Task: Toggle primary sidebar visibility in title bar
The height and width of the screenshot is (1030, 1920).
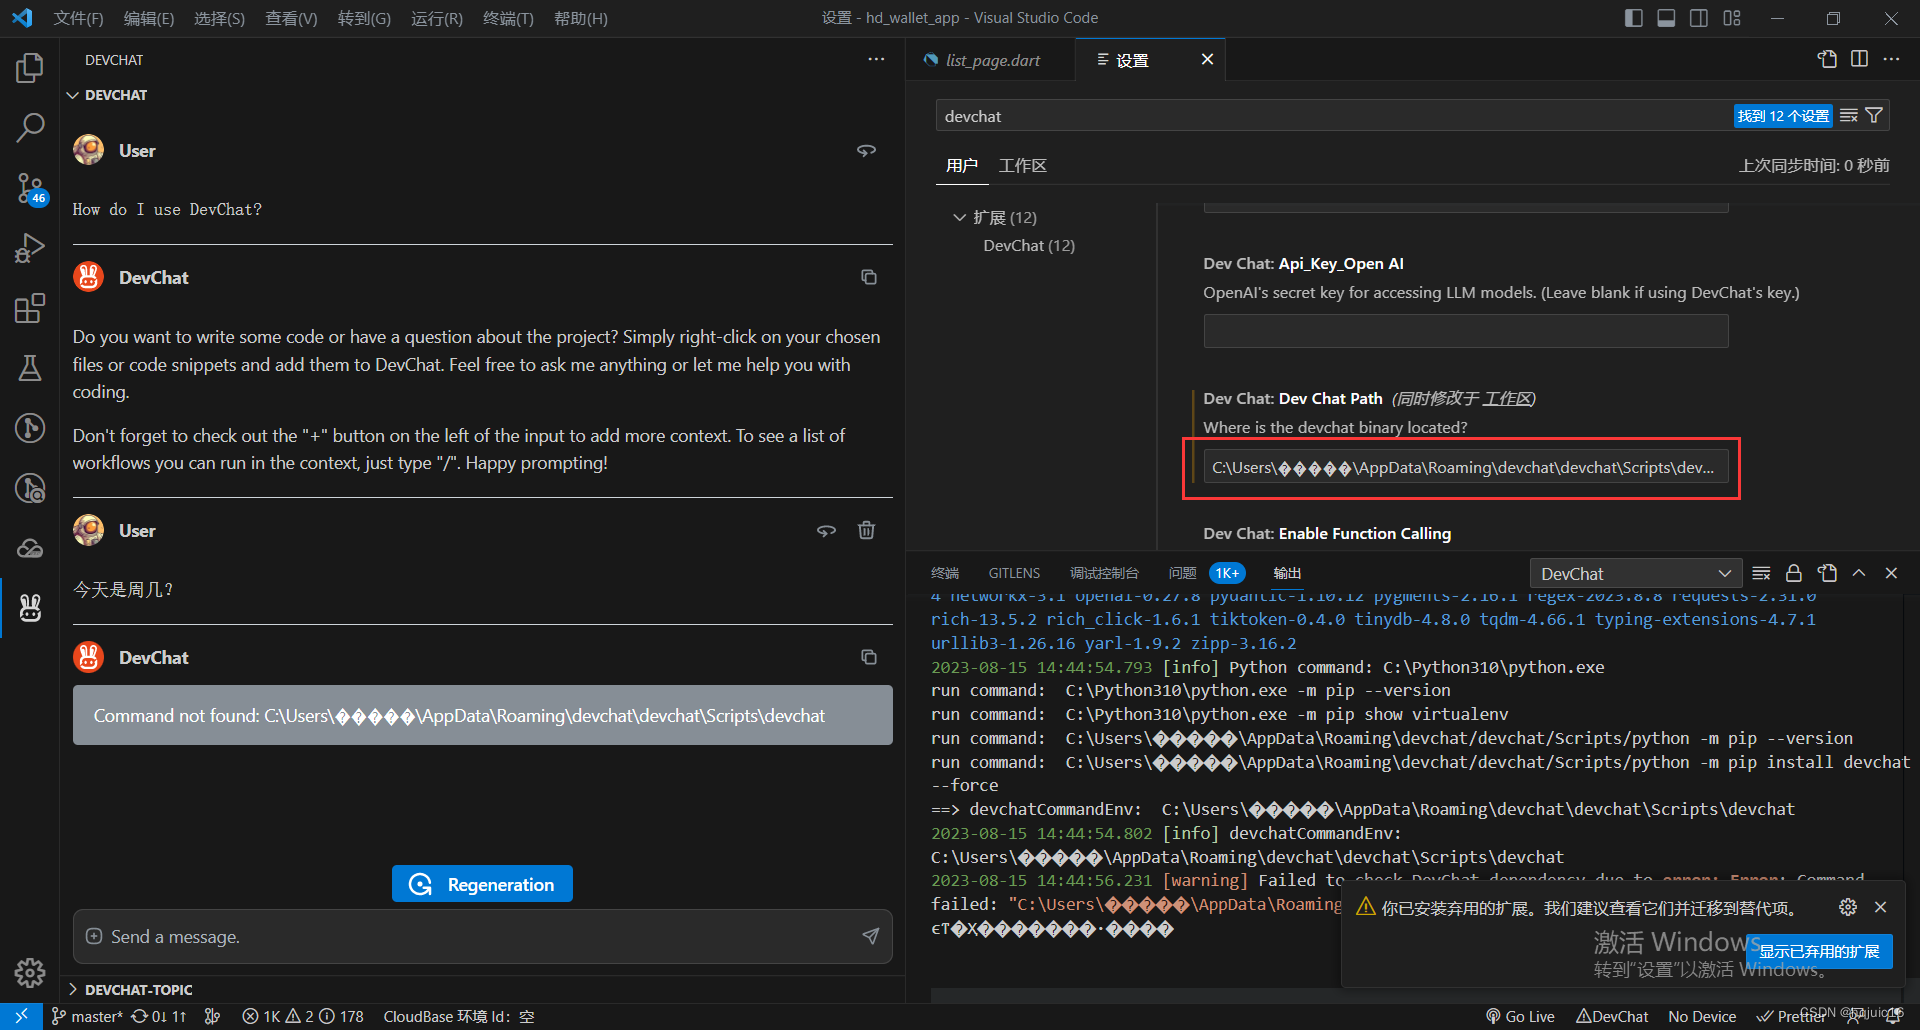Action: (1634, 18)
